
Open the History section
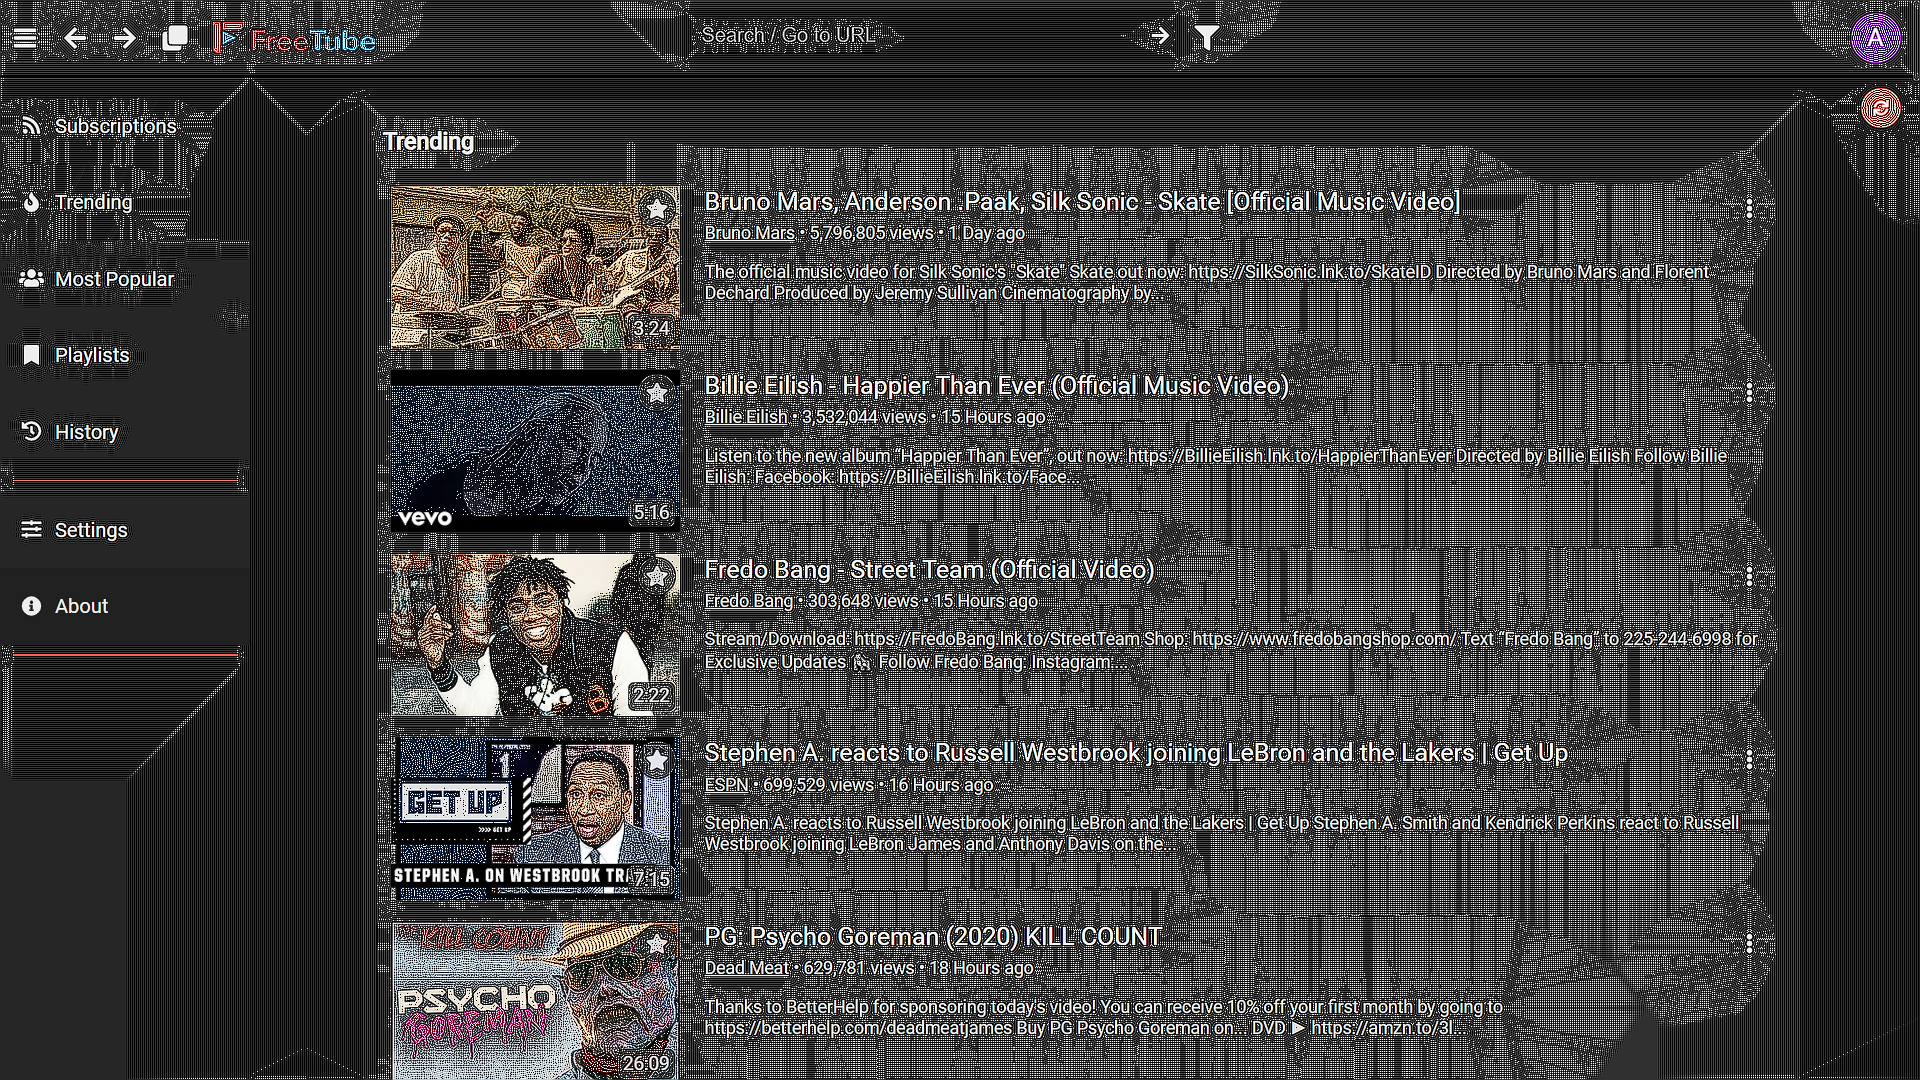tap(86, 432)
